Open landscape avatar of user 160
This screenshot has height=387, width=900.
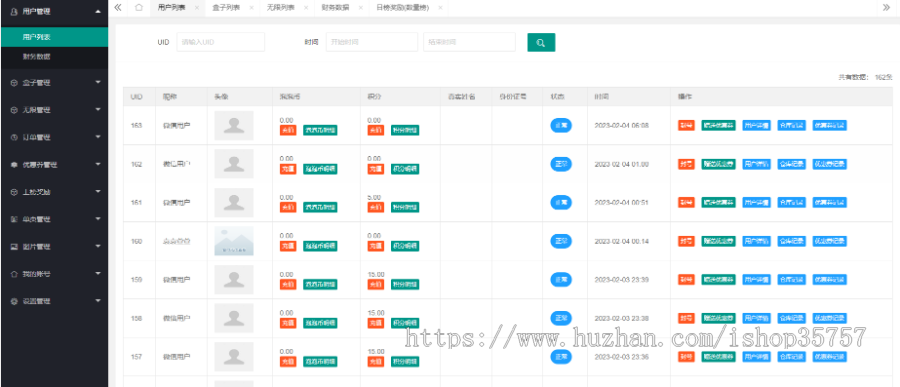[234, 241]
